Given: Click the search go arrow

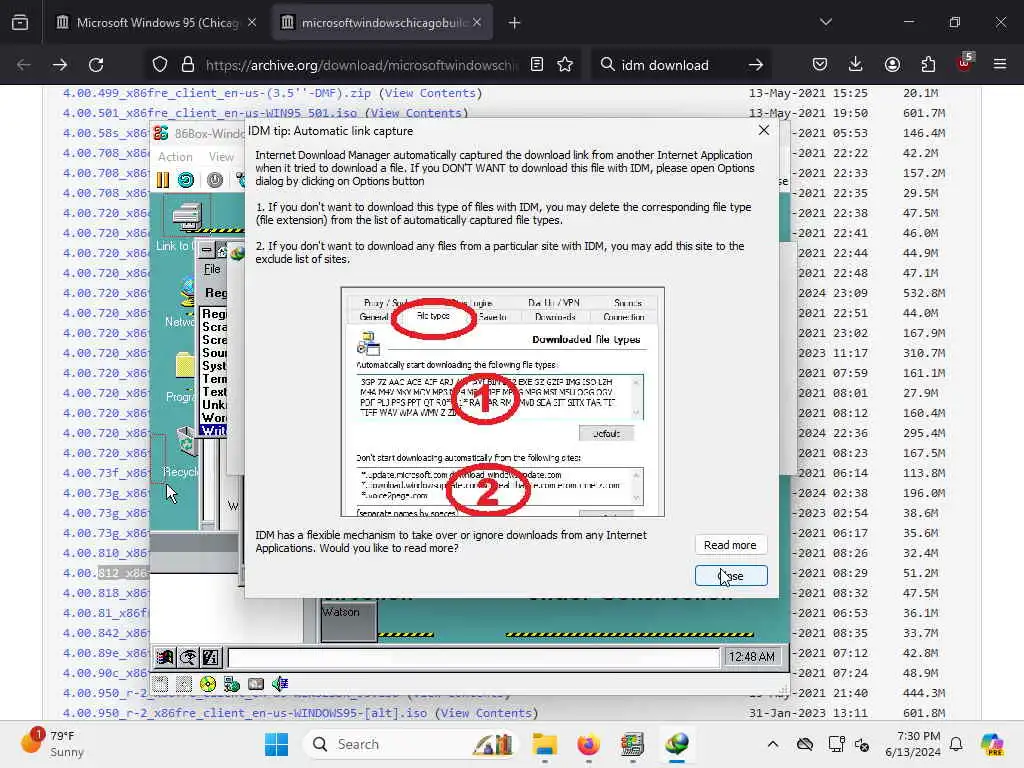Looking at the screenshot, I should tap(756, 65).
